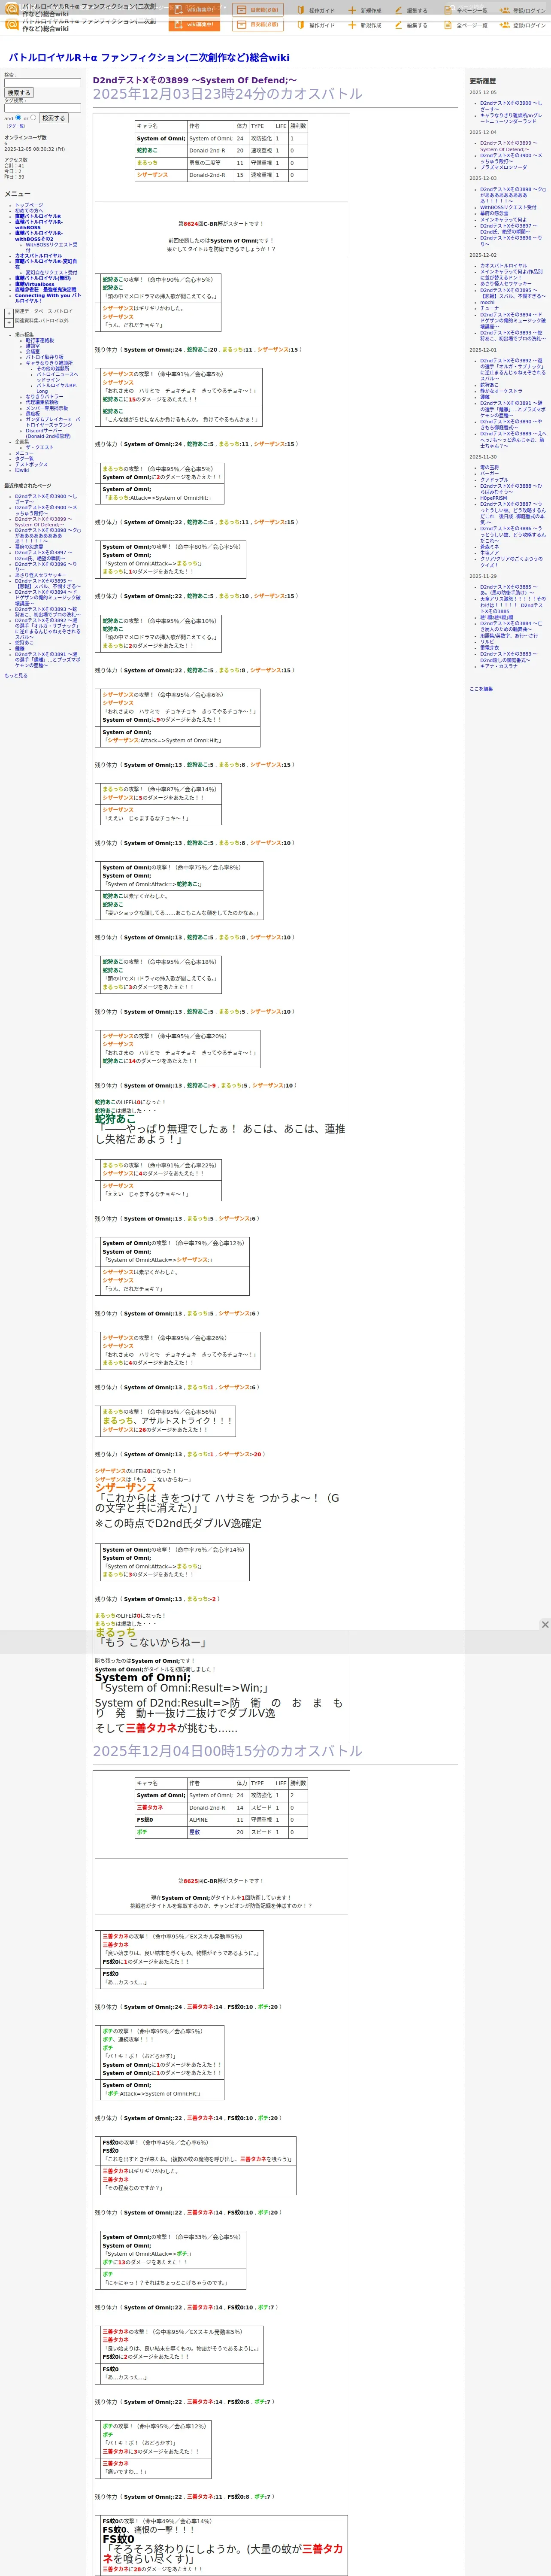Click heading 2025年12月03日23時24分のカオスバトル
551x2576 pixels.
tap(228, 94)
